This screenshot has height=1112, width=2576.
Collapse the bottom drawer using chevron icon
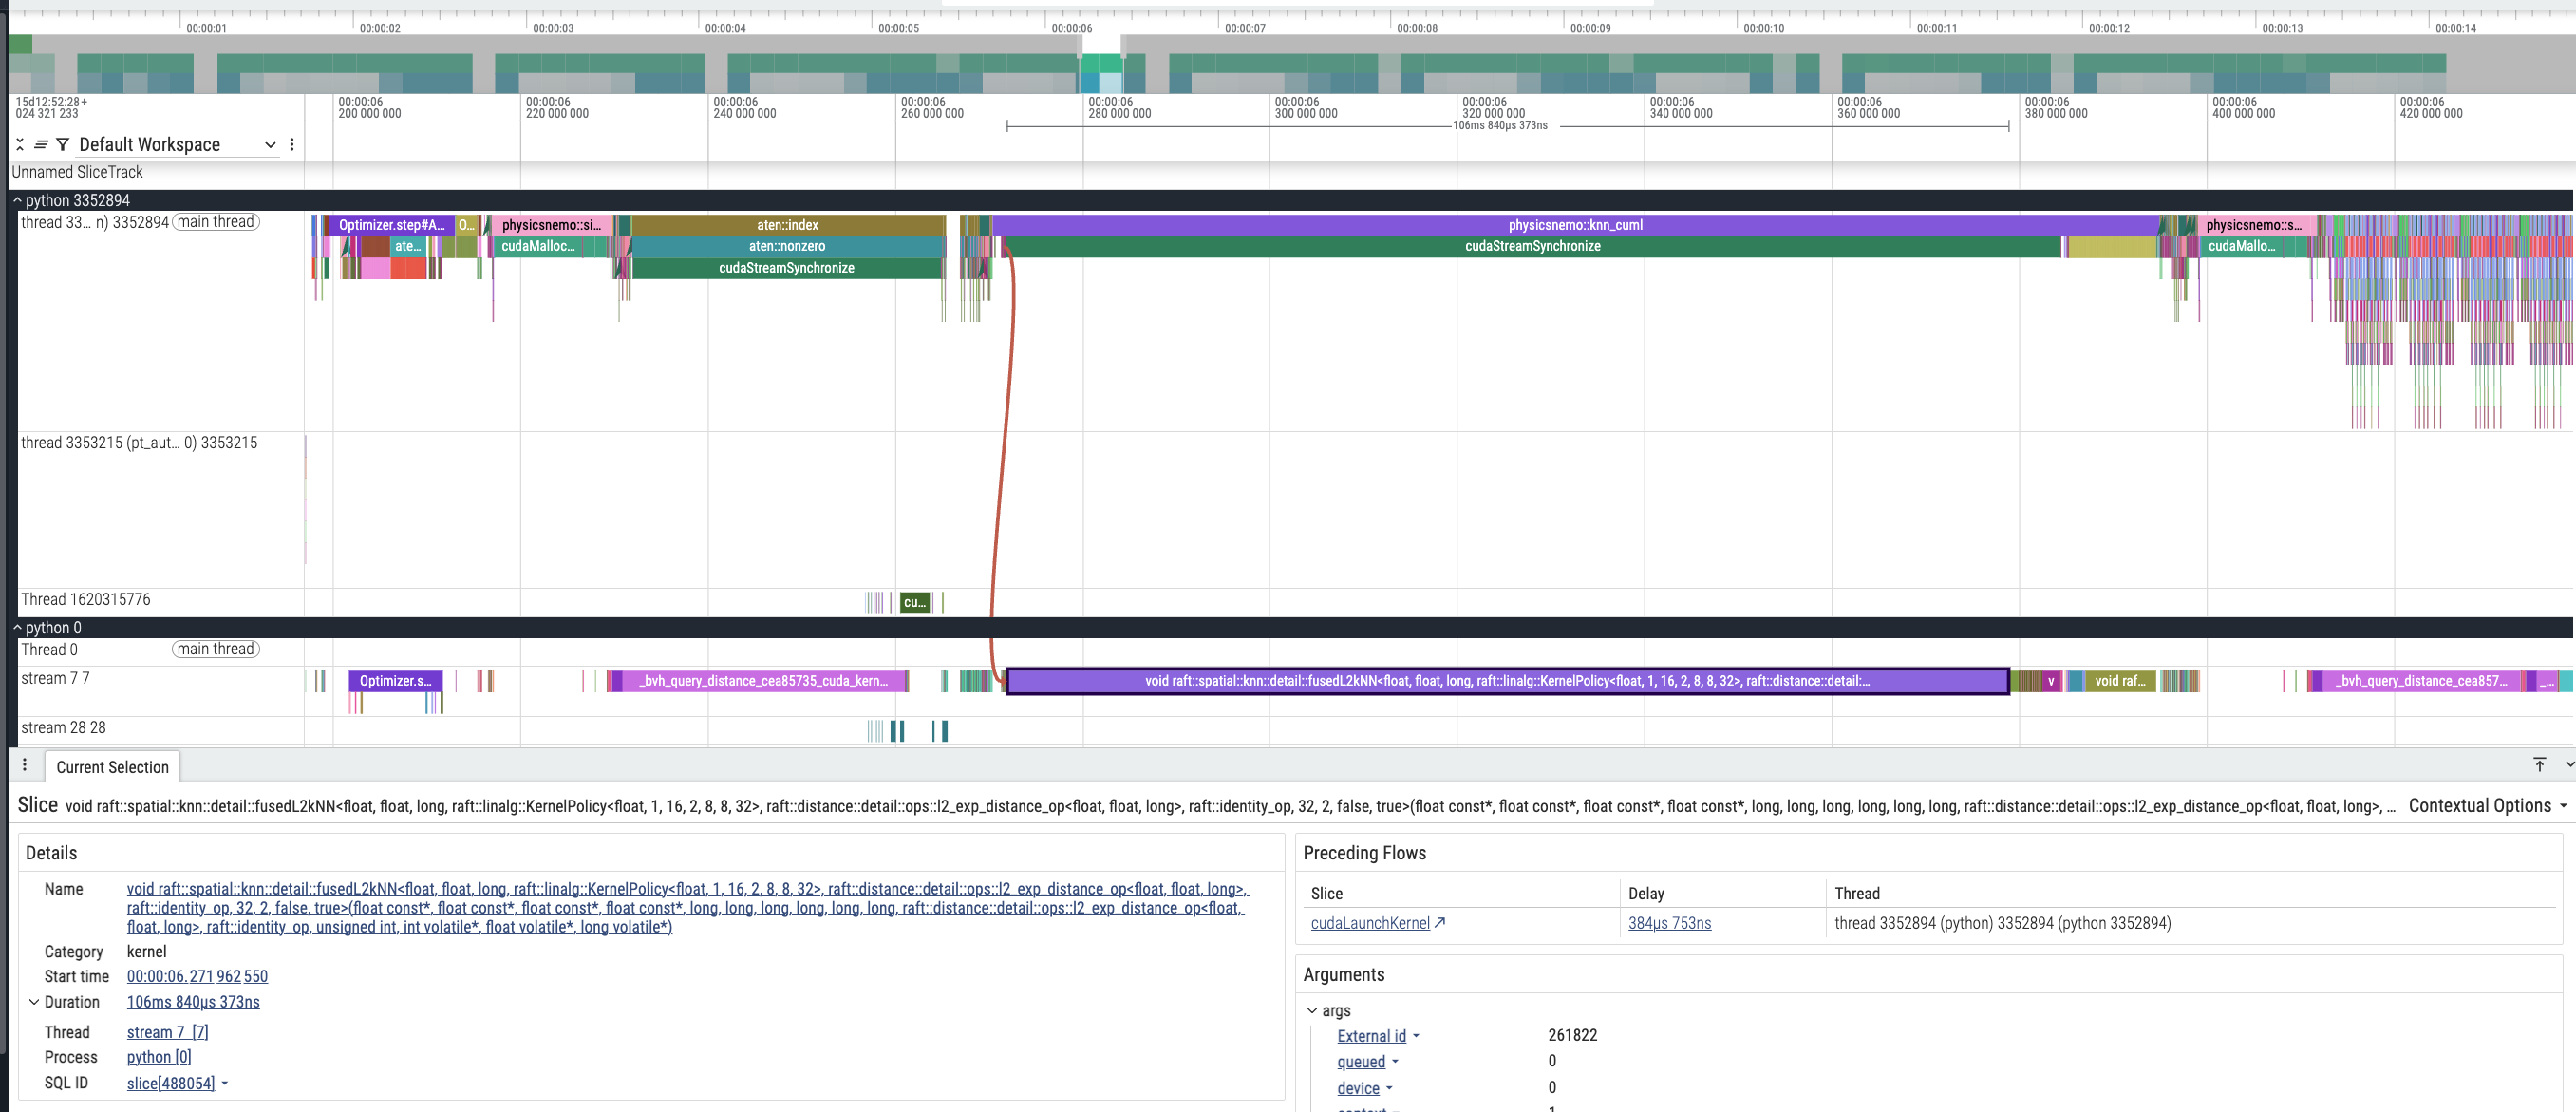coord(2568,765)
